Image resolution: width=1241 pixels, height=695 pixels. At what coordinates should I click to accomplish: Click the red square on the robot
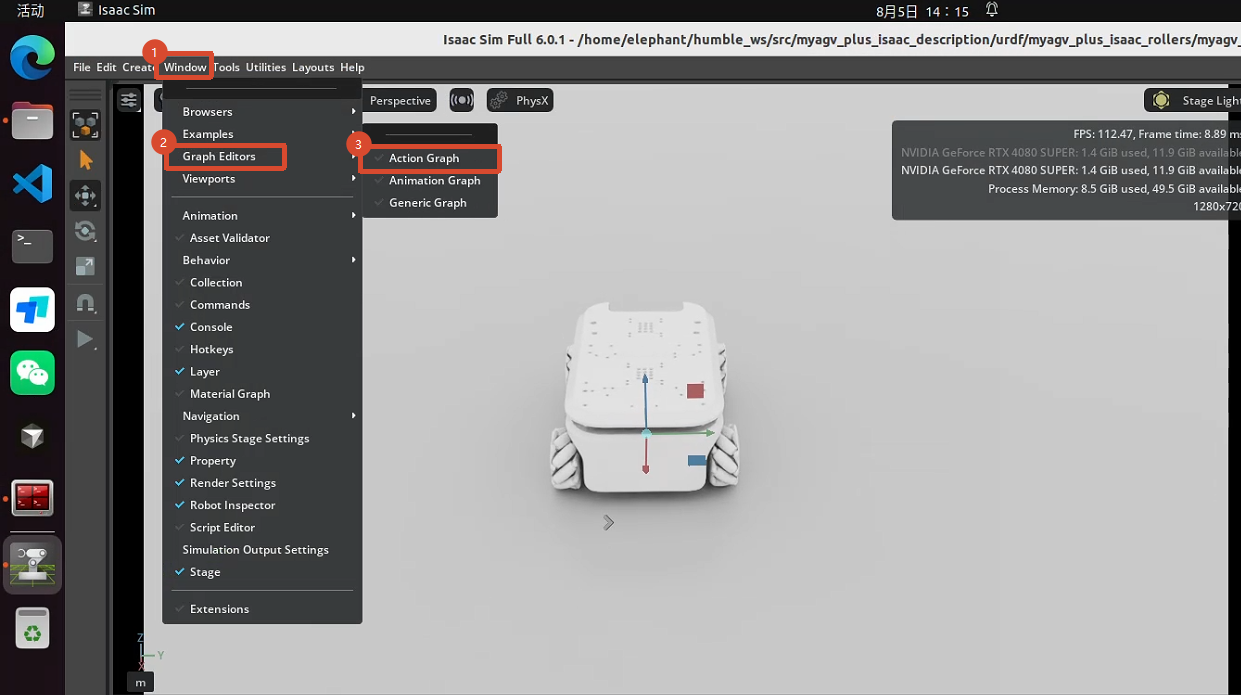point(695,391)
